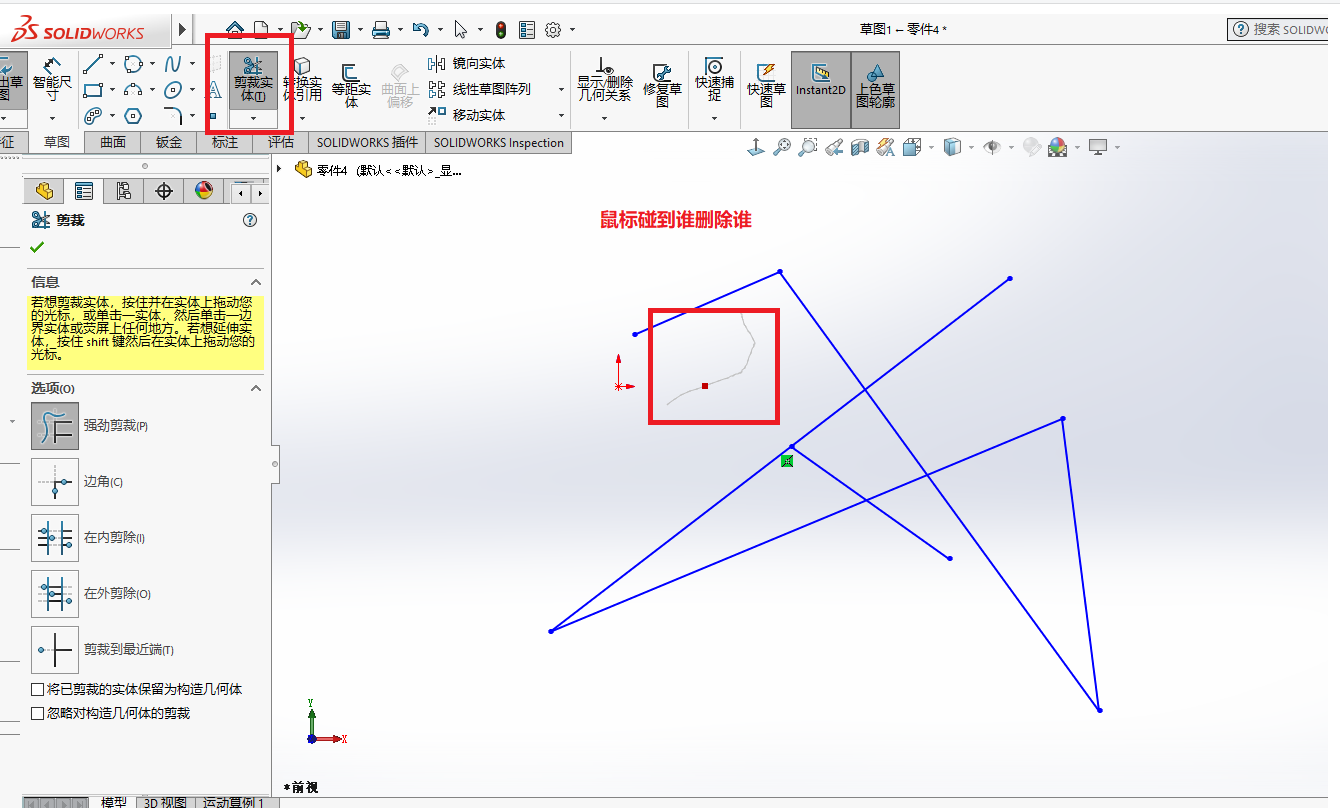
Task: Click Rapid Sketch (快速草图) tool
Action: coord(766,84)
